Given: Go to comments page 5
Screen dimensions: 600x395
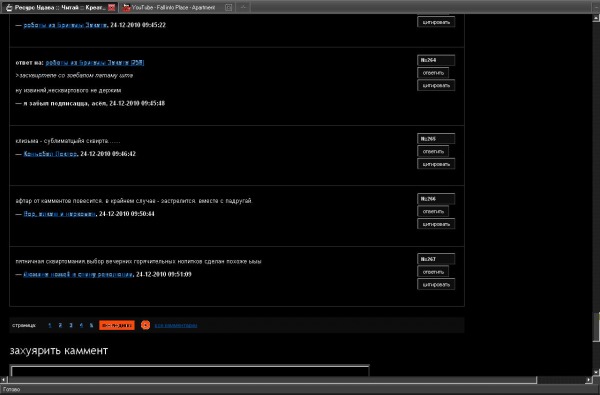Looking at the screenshot, I should point(91,325).
